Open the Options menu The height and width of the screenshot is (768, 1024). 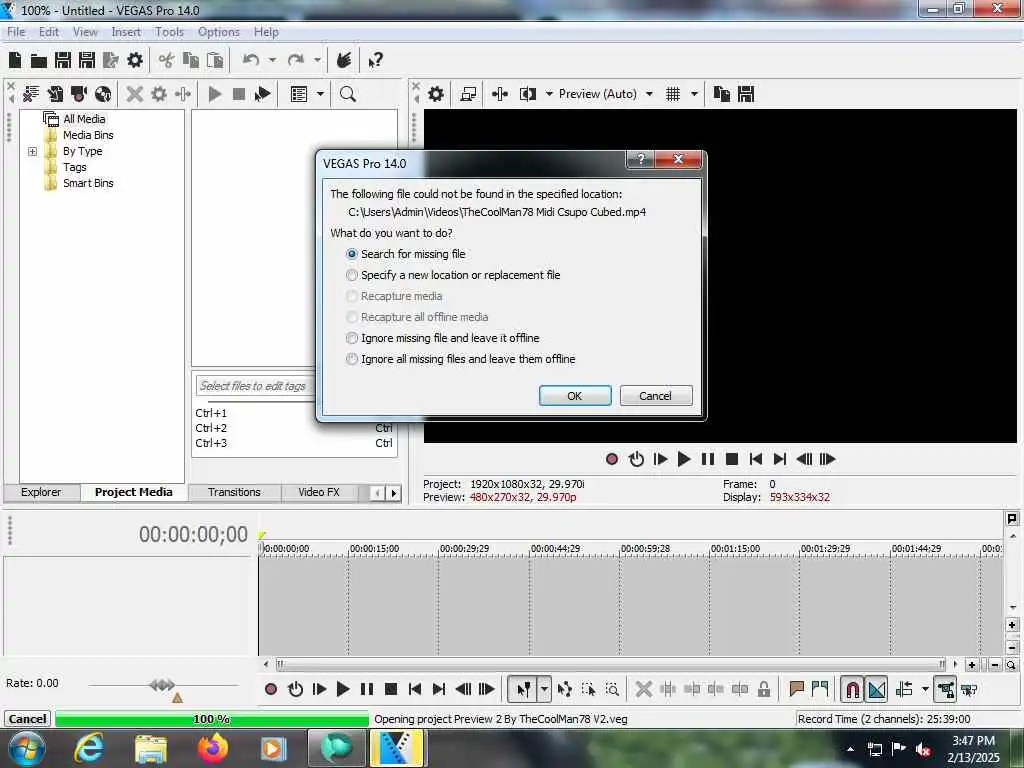219,32
